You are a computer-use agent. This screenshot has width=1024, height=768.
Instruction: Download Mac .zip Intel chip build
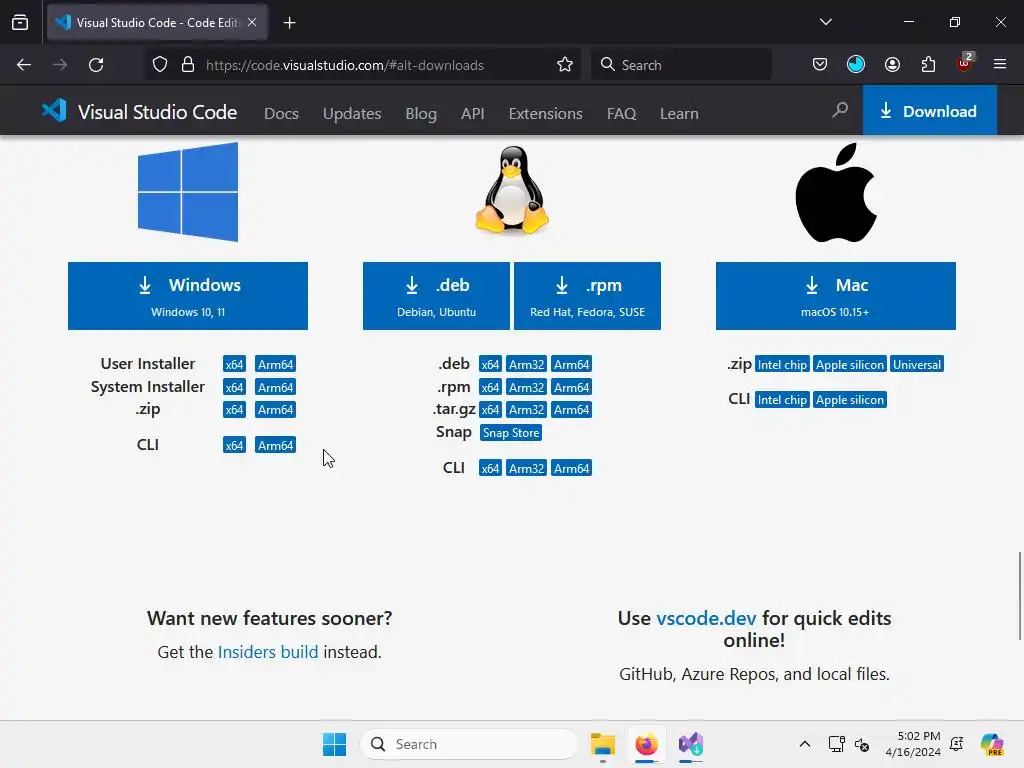point(782,364)
